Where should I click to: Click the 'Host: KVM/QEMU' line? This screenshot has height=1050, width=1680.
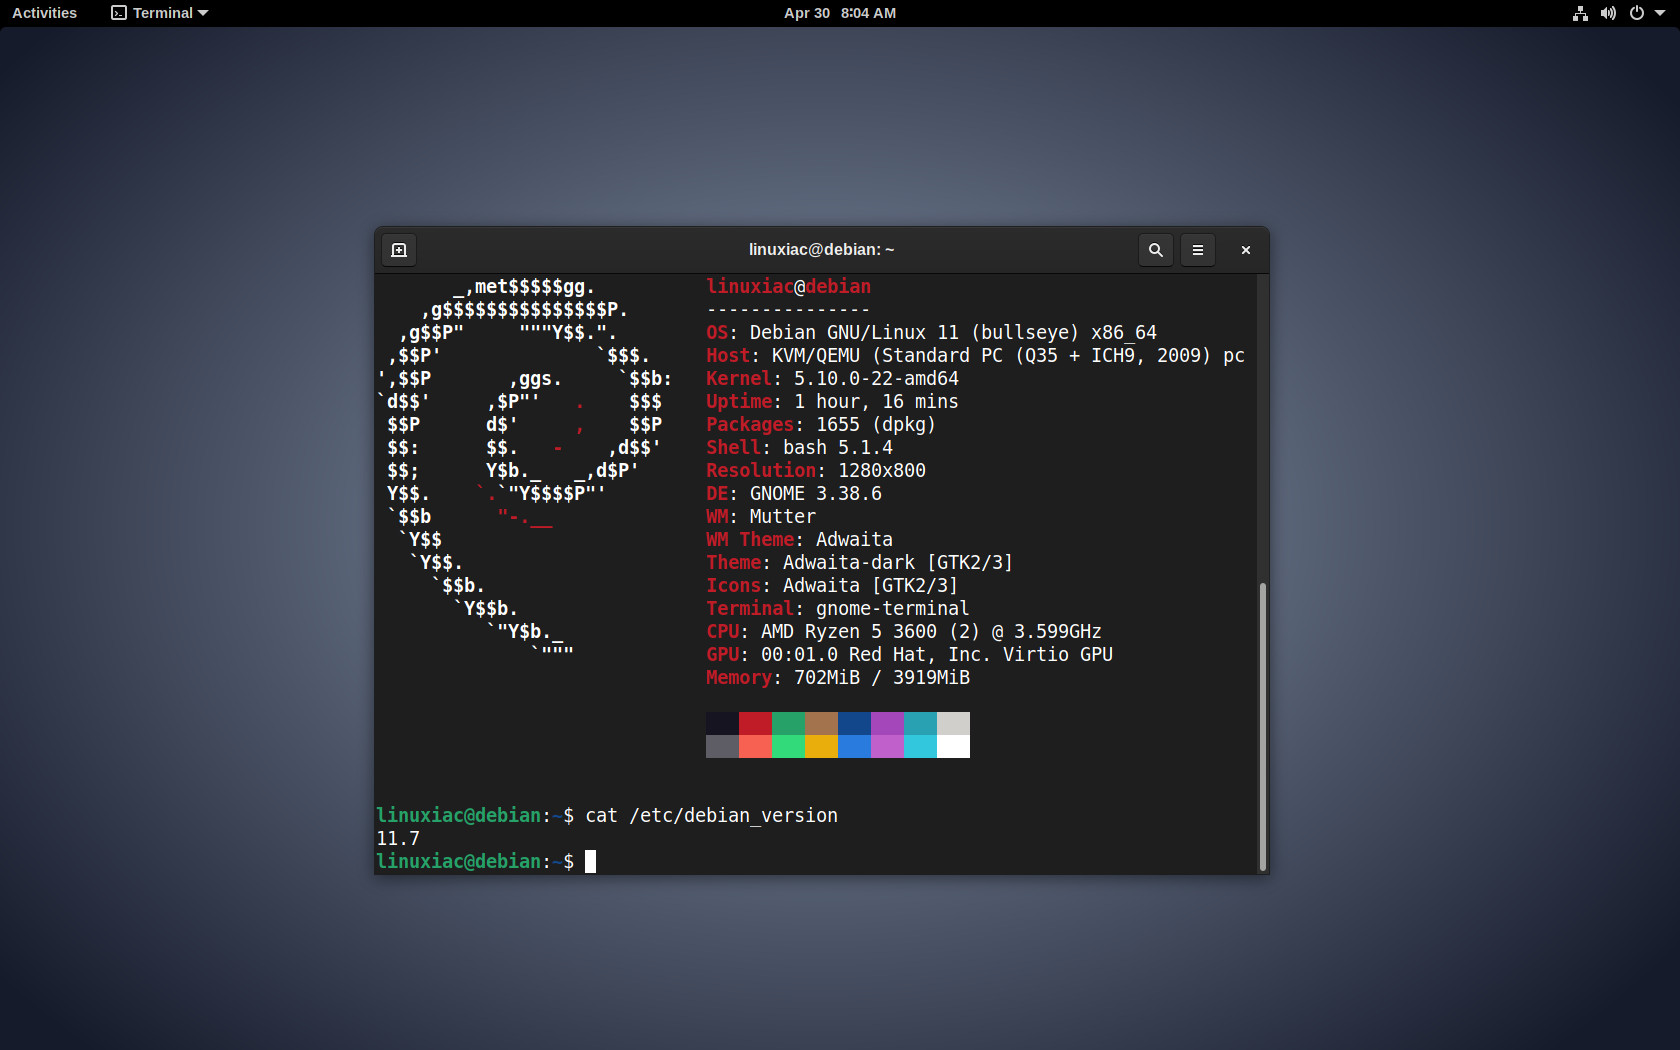[x=975, y=355]
